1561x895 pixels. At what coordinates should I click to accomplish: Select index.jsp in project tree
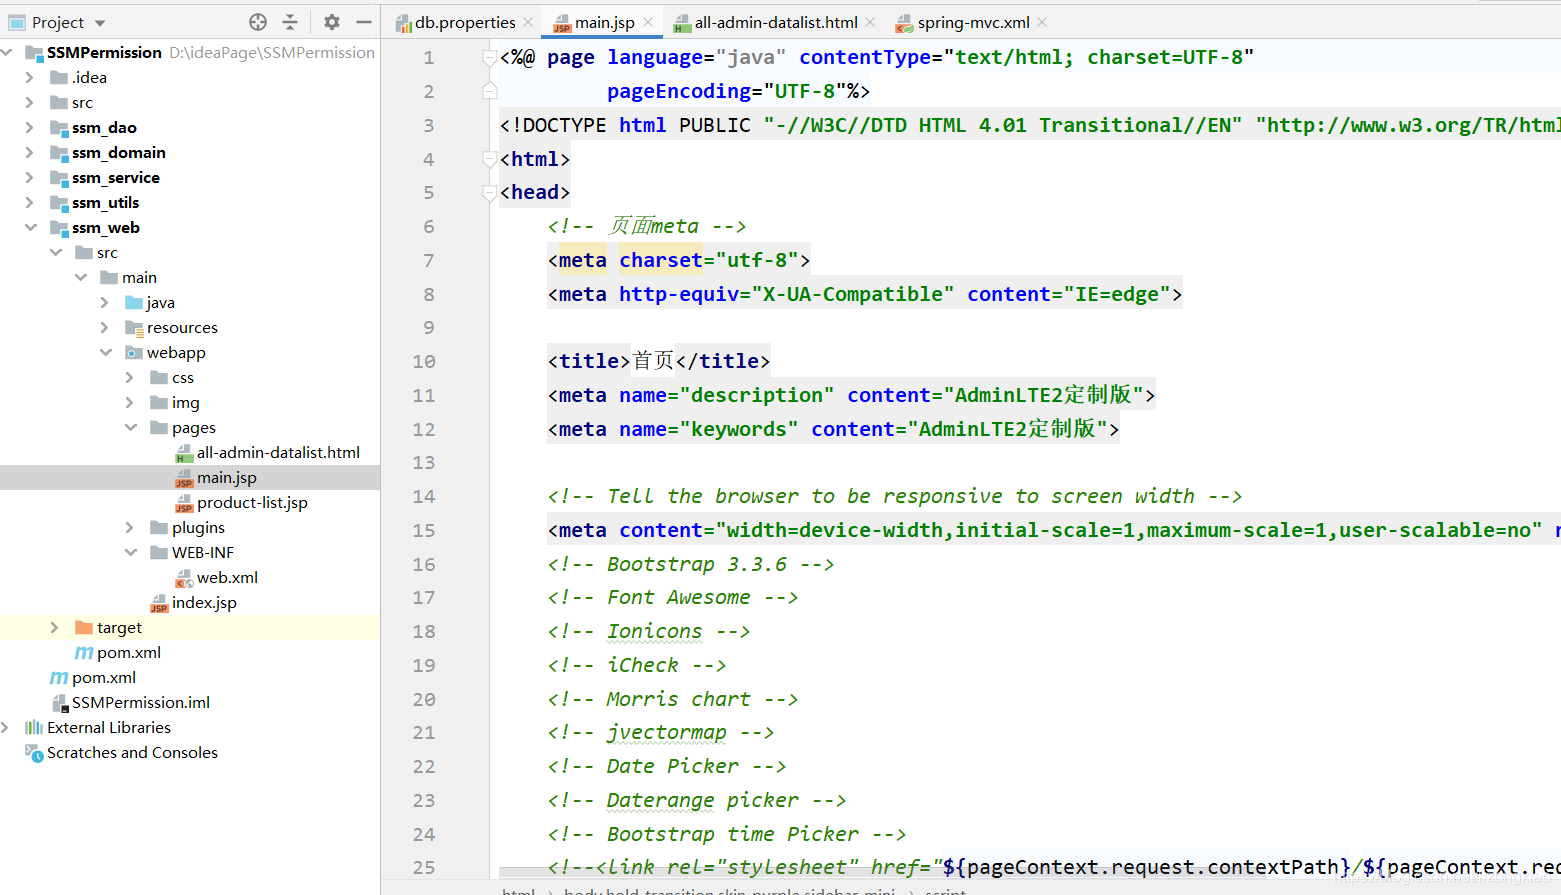point(204,602)
